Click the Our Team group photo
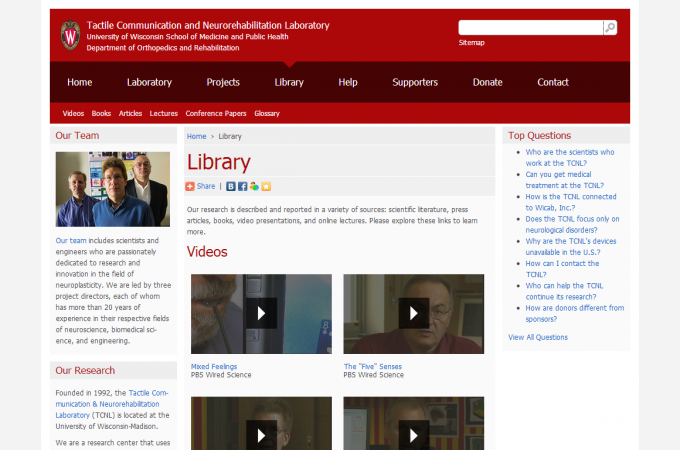680x450 pixels. pyautogui.click(x=113, y=189)
